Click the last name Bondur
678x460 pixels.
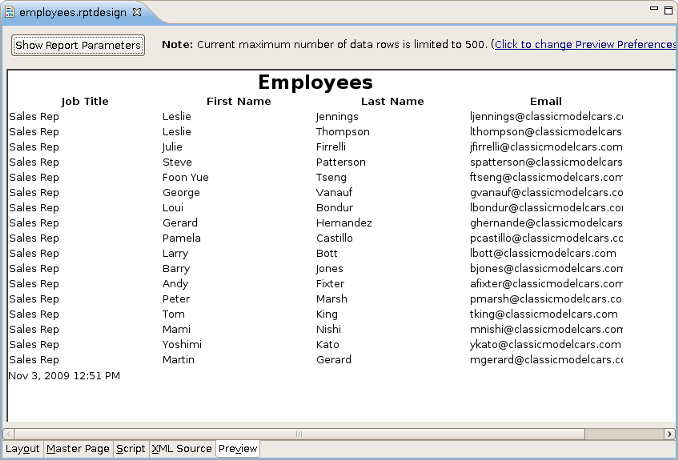coord(334,208)
